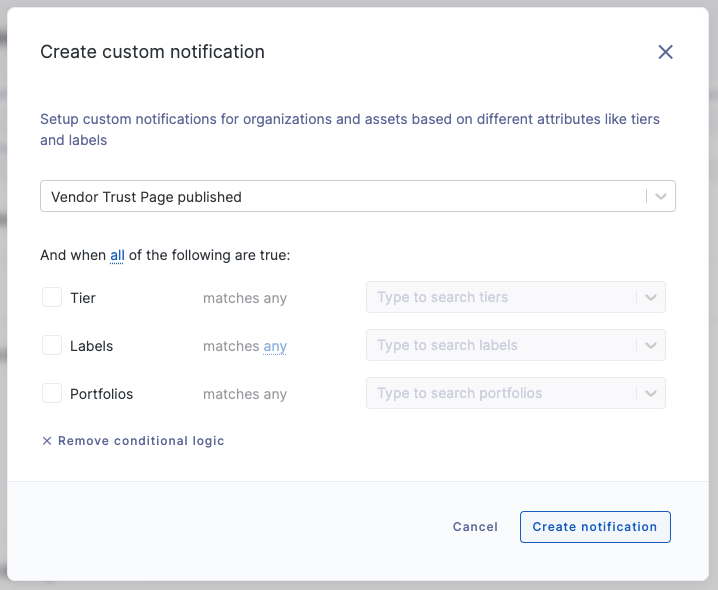Enable the Tier condition checkbox
This screenshot has width=718, height=590.
[52, 297]
